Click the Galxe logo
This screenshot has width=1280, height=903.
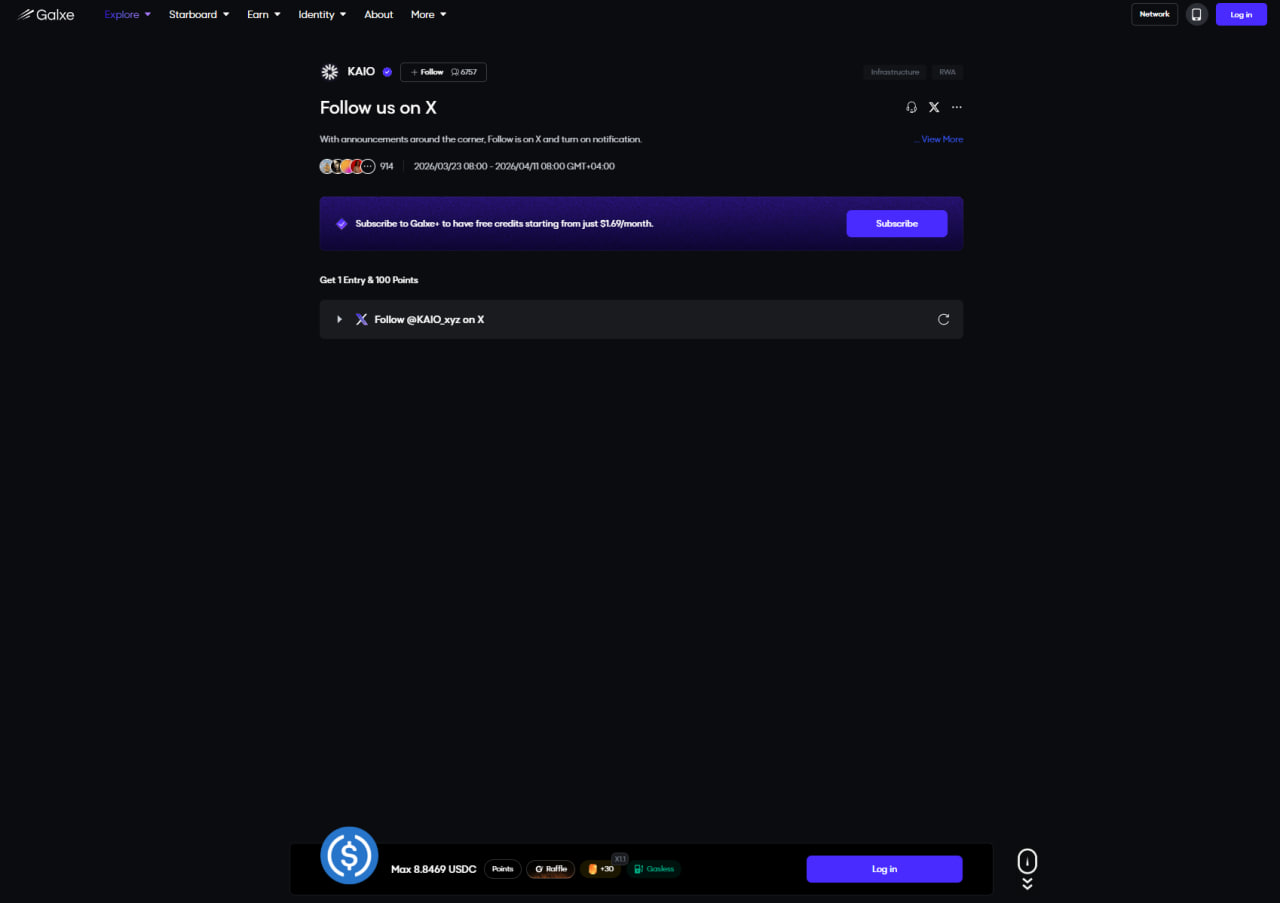pyautogui.click(x=46, y=14)
